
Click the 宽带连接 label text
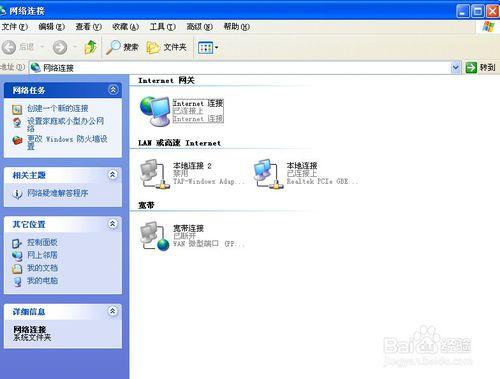click(x=188, y=228)
